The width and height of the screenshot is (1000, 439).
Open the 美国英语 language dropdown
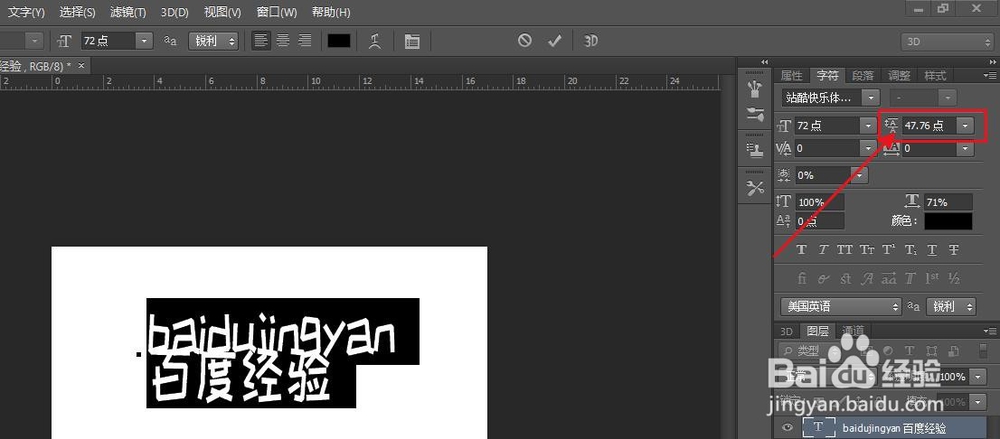[x=841, y=307]
